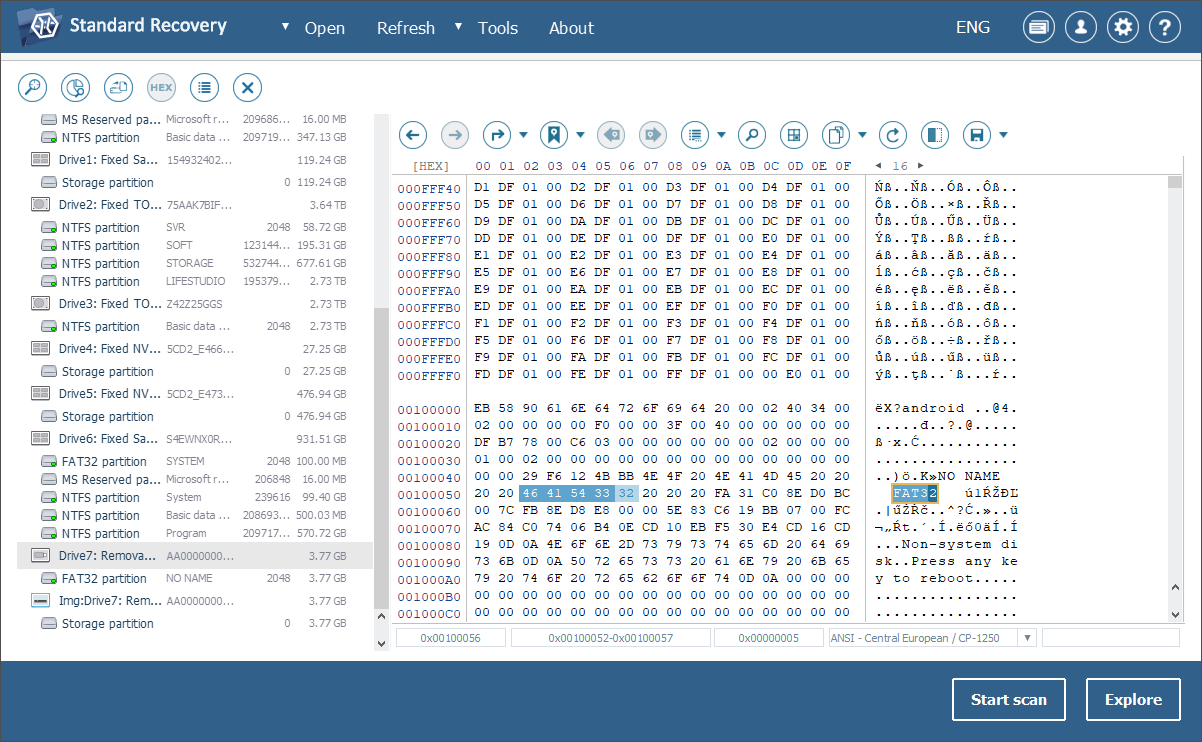The height and width of the screenshot is (742, 1202).
Task: Expand the bookmark icon's dropdown arrow
Action: (580, 135)
